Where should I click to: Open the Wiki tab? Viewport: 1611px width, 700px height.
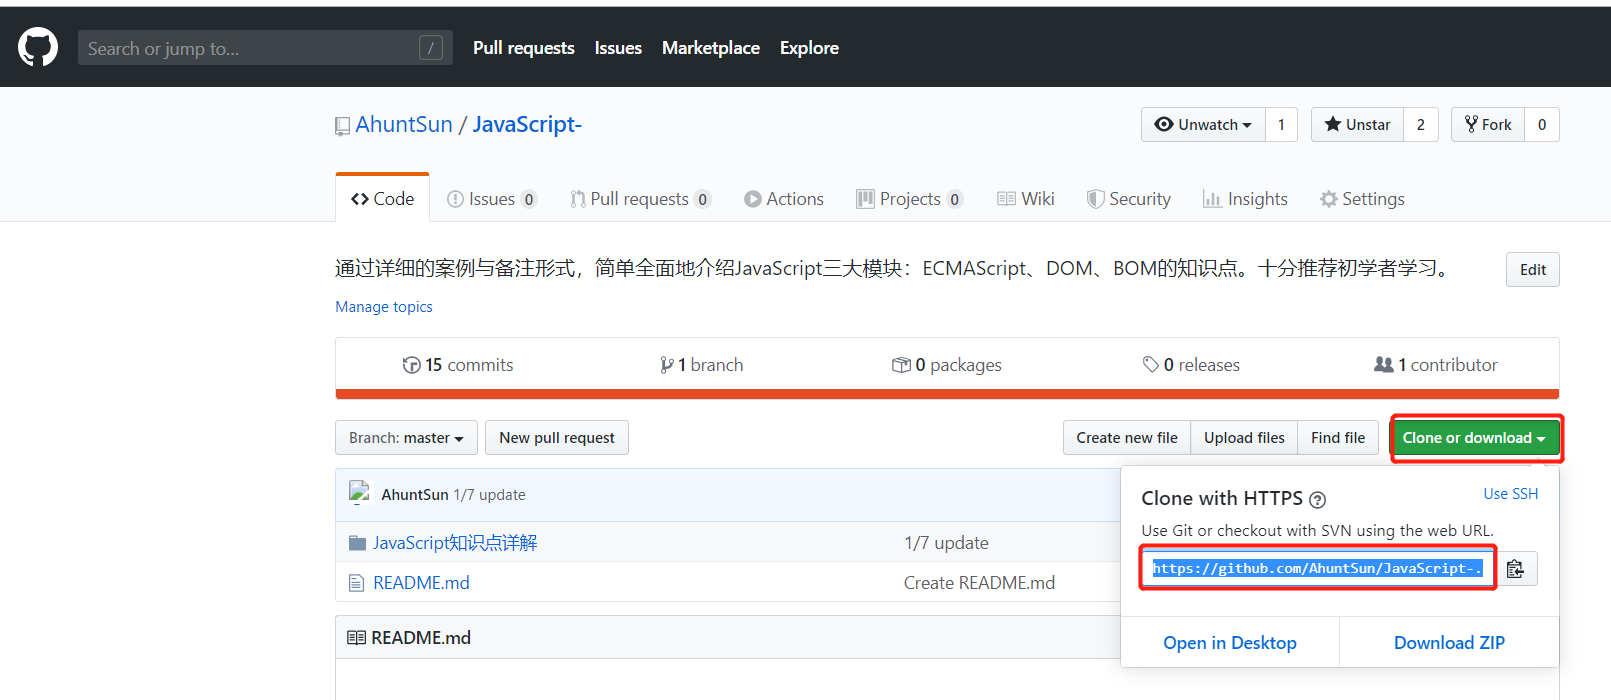tap(1026, 199)
